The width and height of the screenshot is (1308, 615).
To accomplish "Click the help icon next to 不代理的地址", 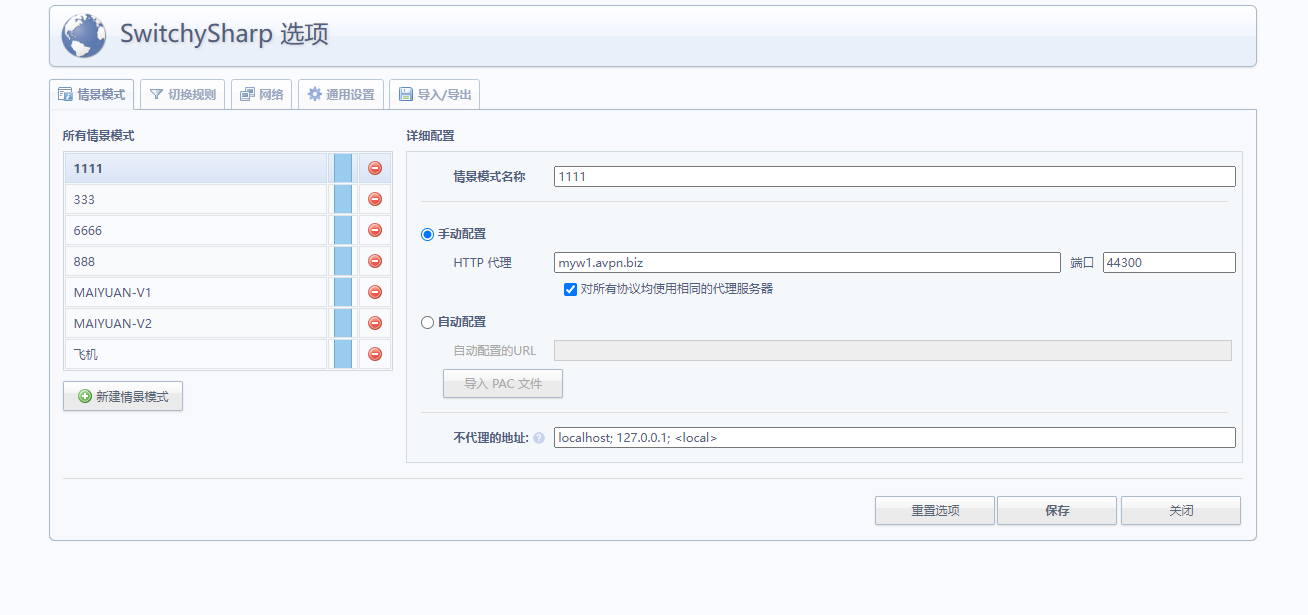I will click(539, 438).
